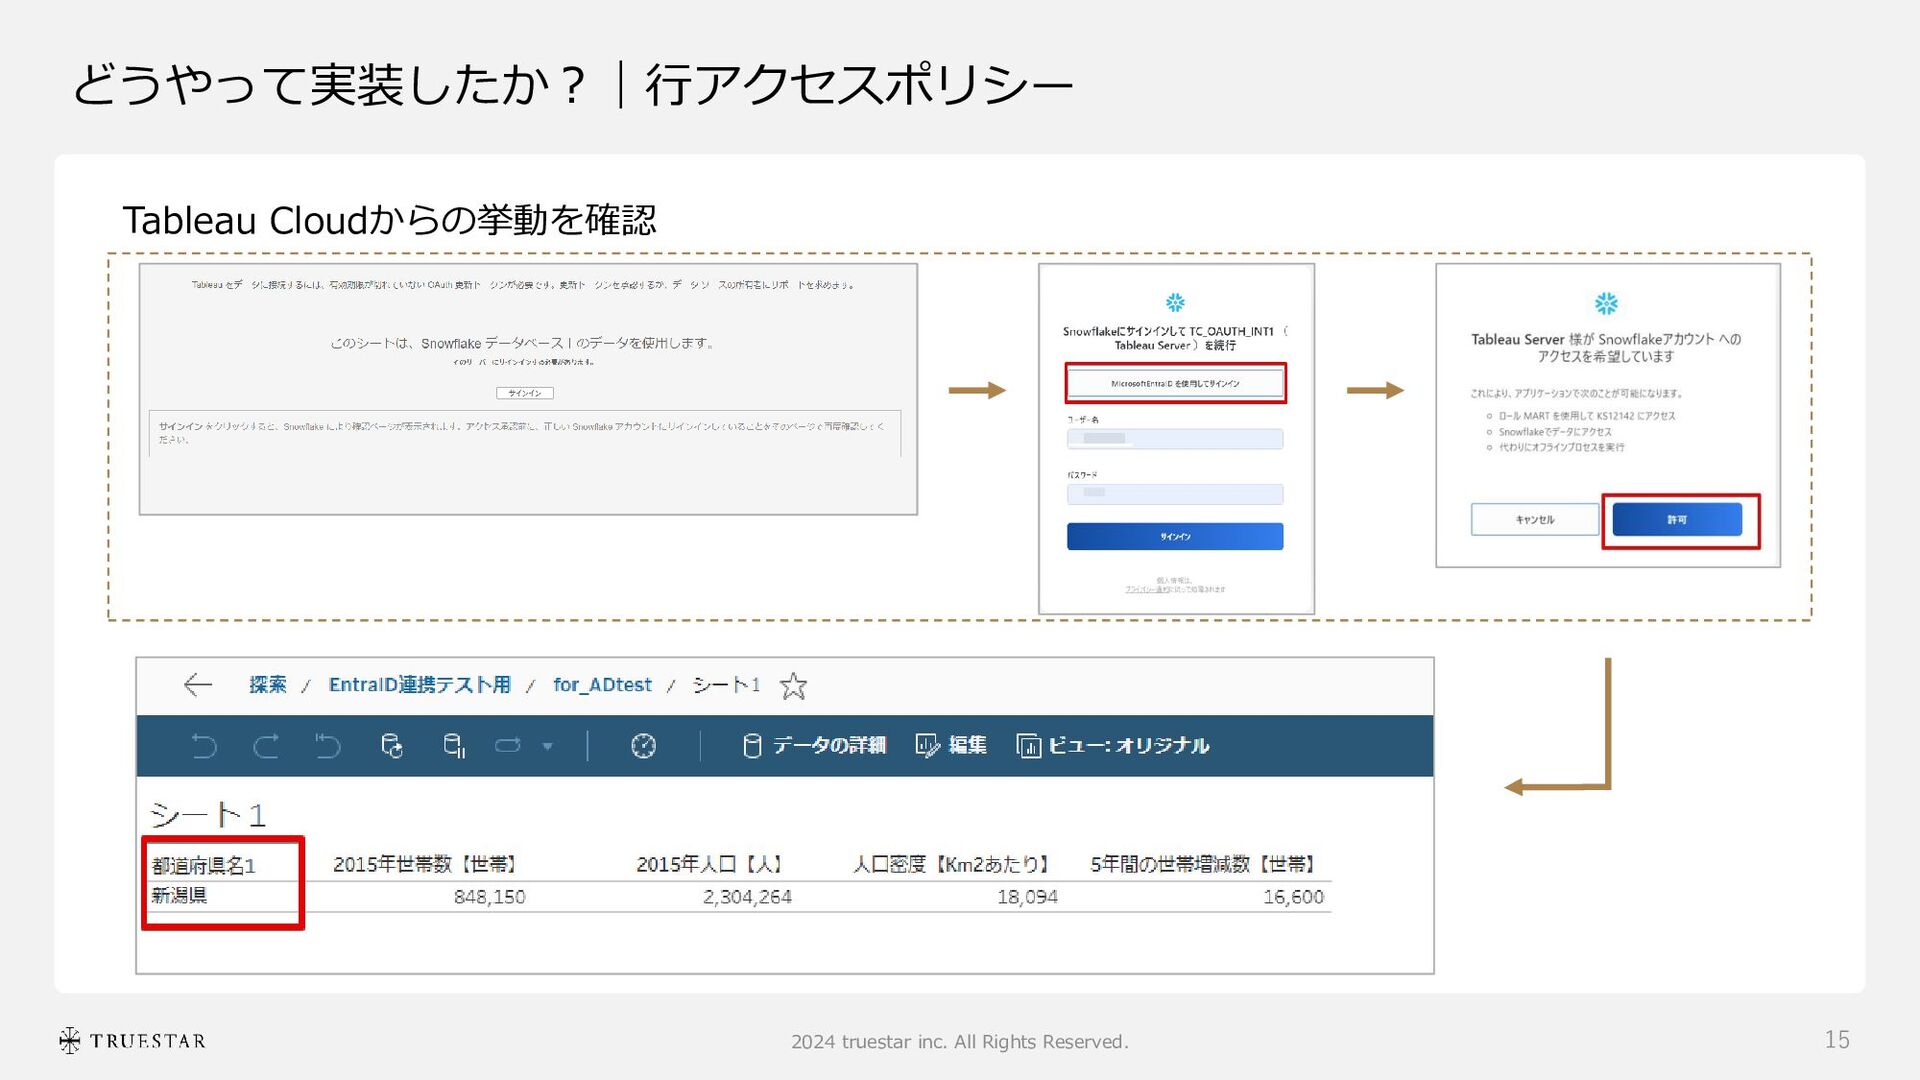Screen dimensions: 1920x1080
Task: Open the ビュー: オリジナル view menu
Action: pos(1113,746)
